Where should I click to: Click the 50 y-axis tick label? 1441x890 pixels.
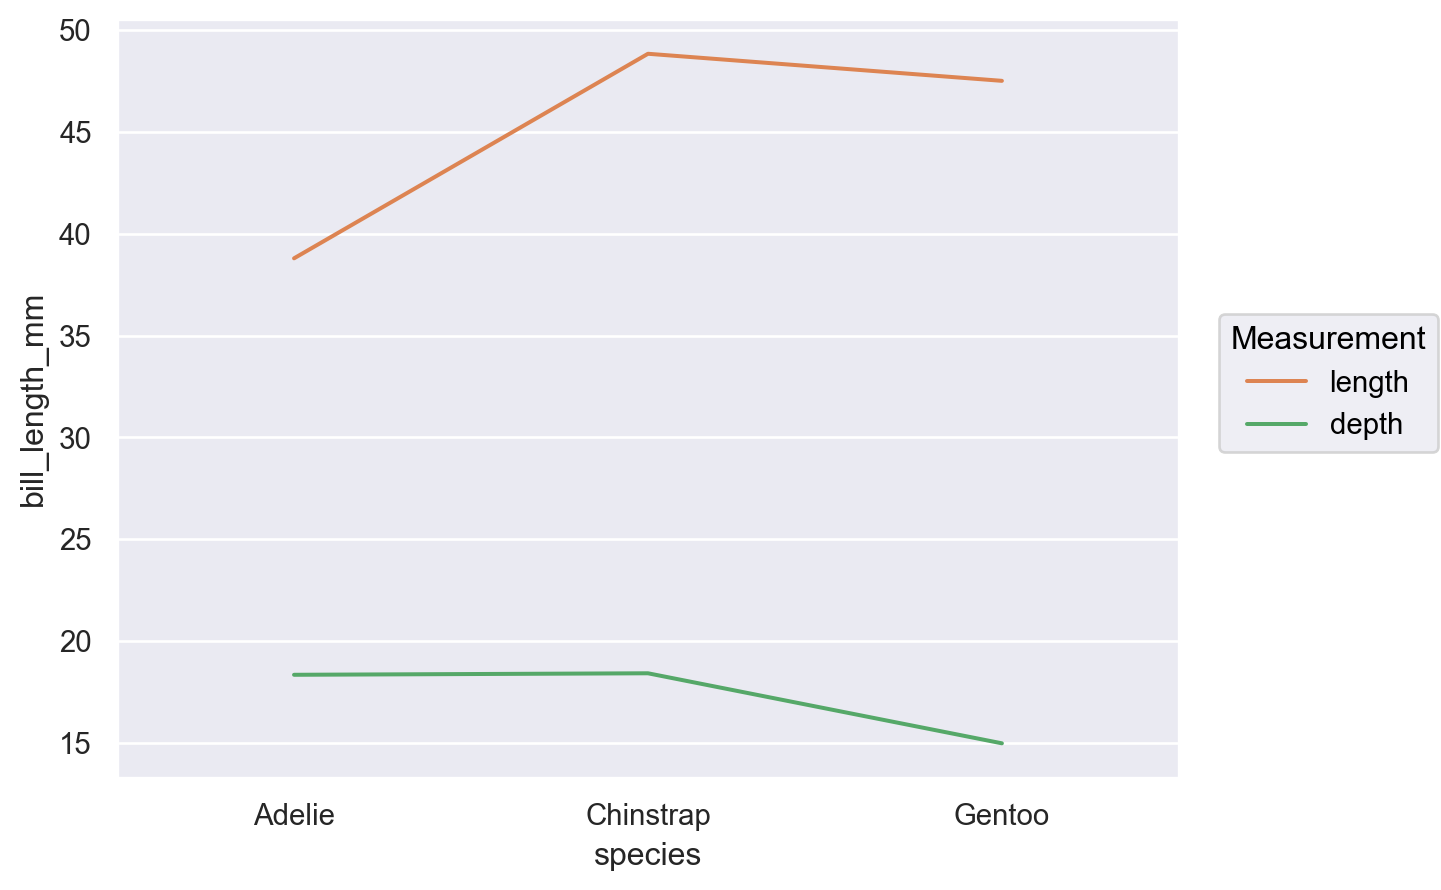pyautogui.click(x=75, y=31)
